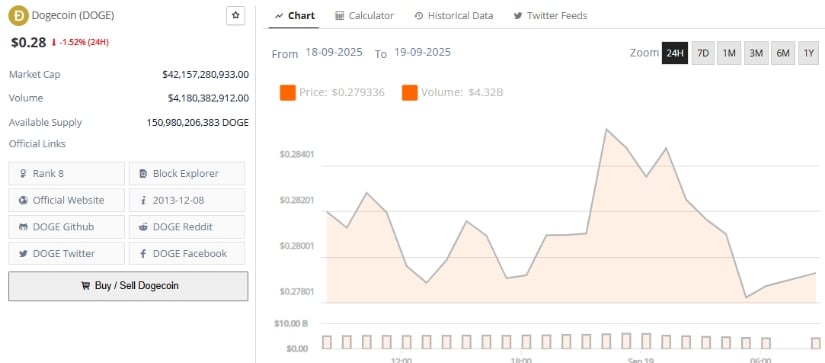Open the DOGE Github link
Image resolution: width=825 pixels, height=363 pixels.
click(66, 227)
